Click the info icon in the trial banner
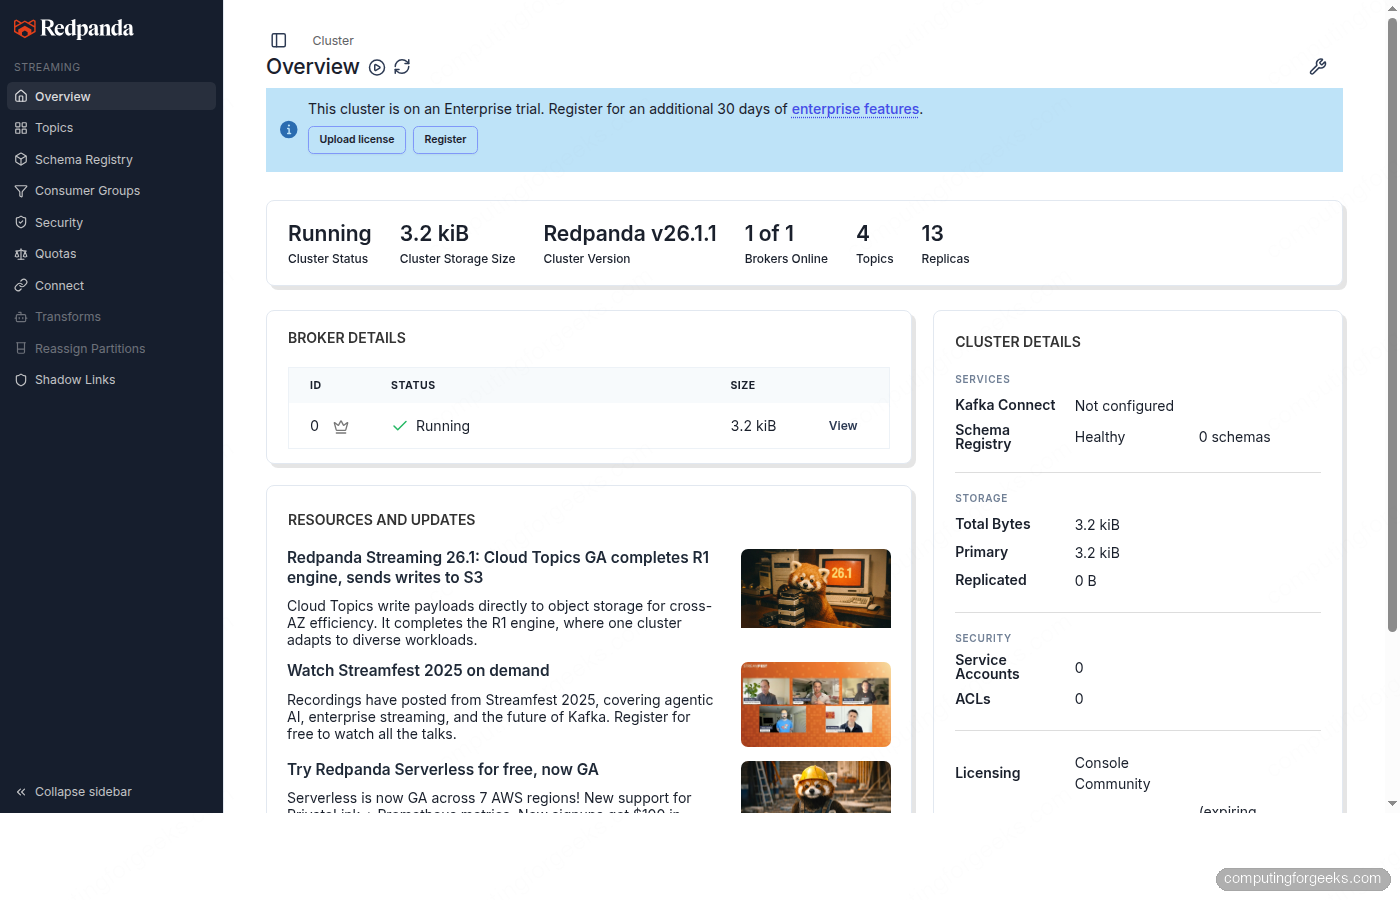1400x900 pixels. coord(288,129)
